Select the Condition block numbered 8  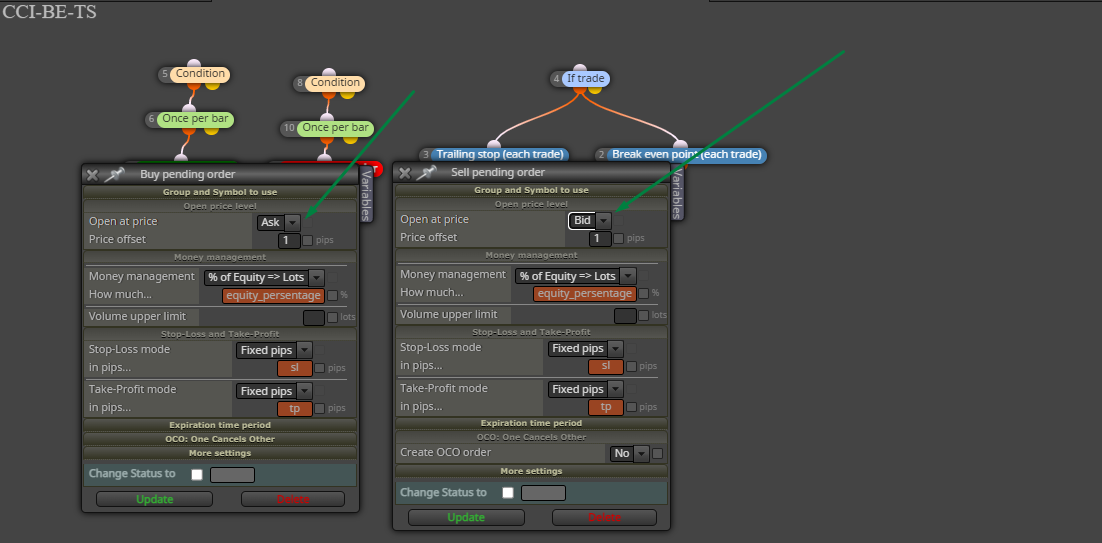tap(335, 83)
